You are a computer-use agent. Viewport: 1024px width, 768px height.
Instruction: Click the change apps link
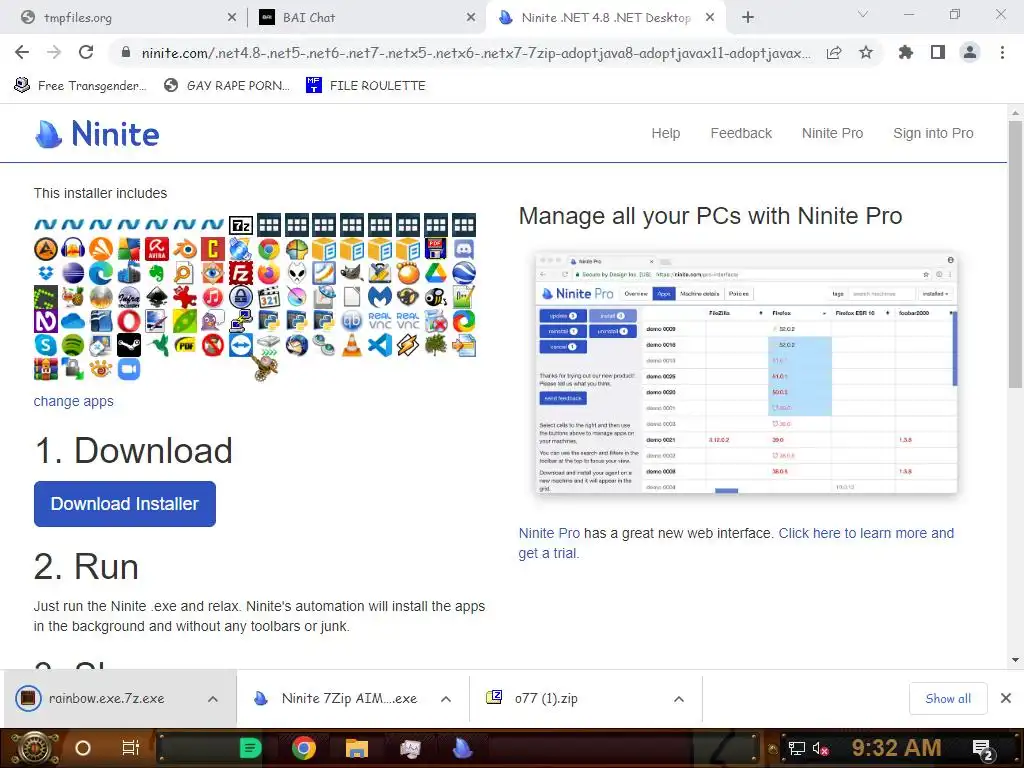[x=74, y=401]
